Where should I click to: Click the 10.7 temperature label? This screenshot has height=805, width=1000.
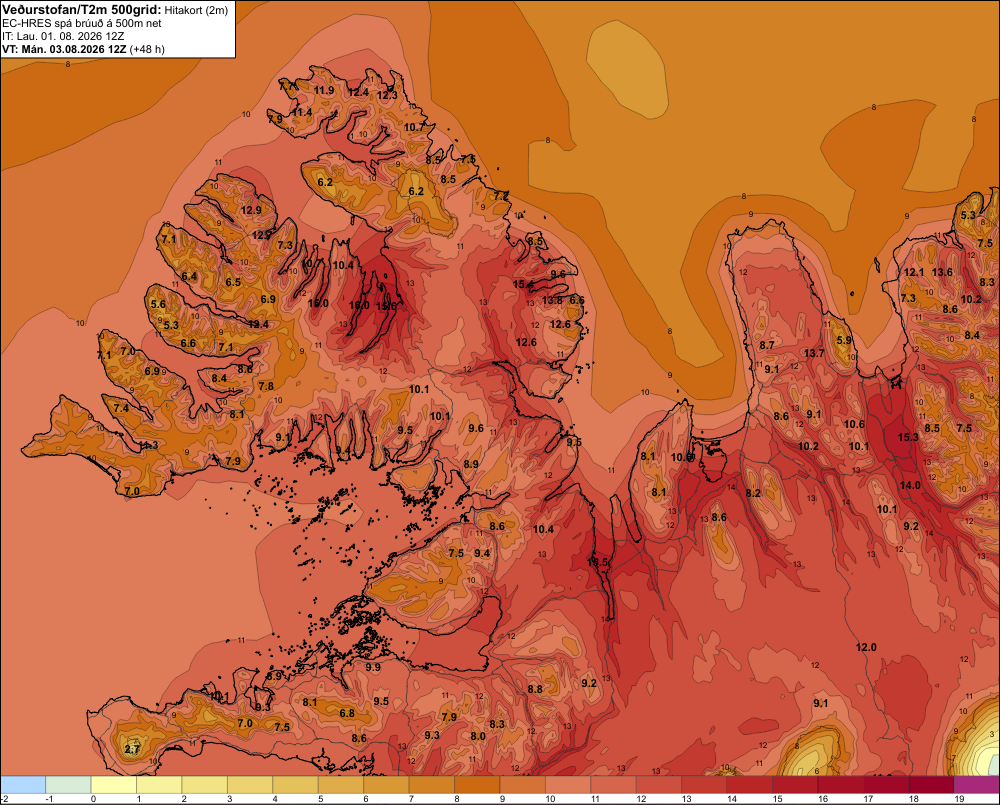(414, 127)
